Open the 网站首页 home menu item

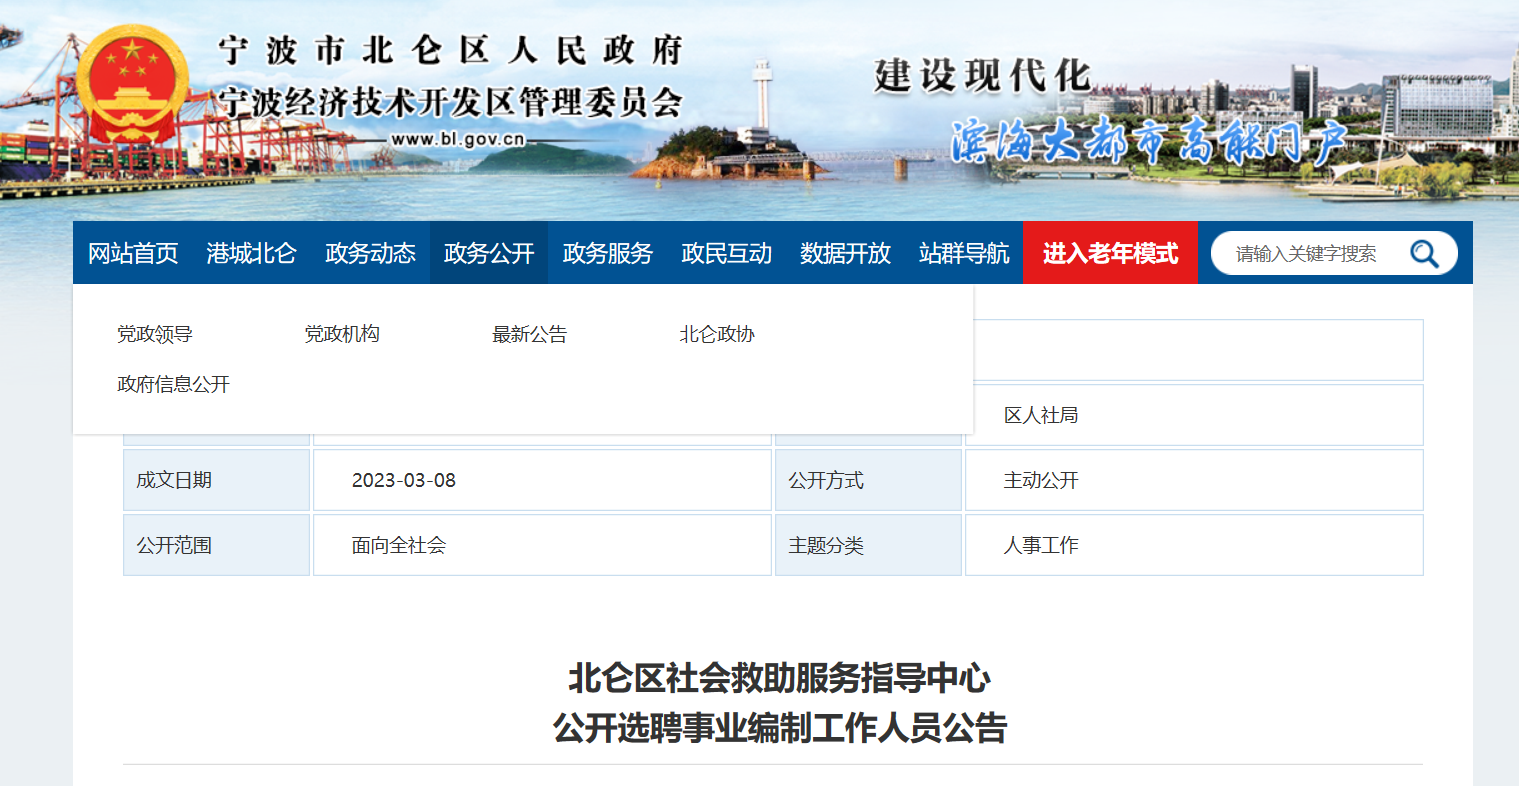133,253
